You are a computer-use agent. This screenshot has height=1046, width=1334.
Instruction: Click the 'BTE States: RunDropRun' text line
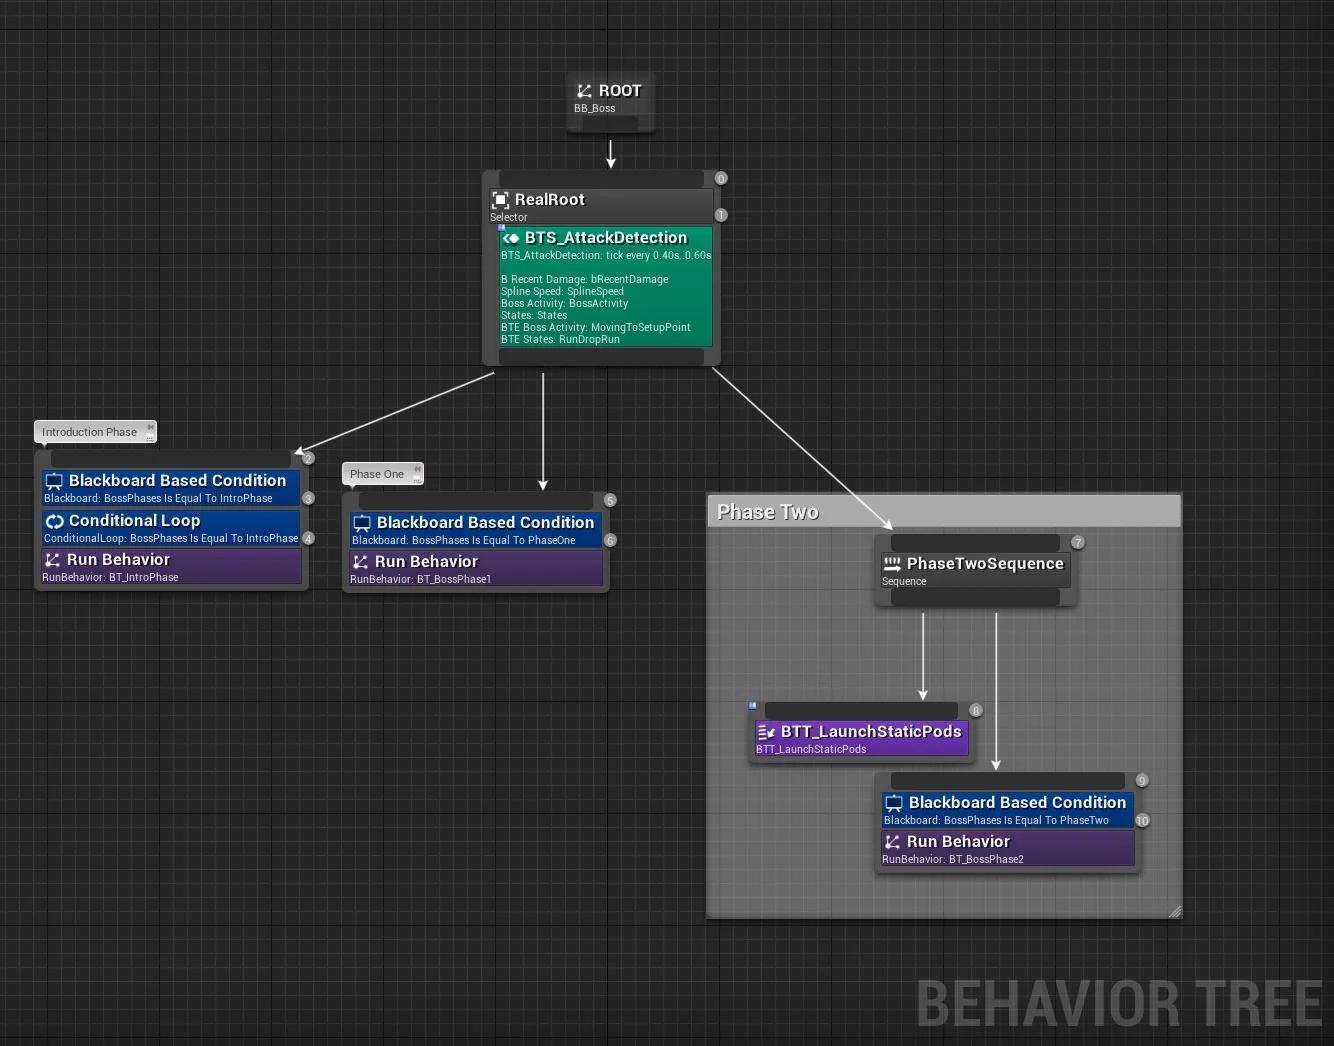point(560,340)
